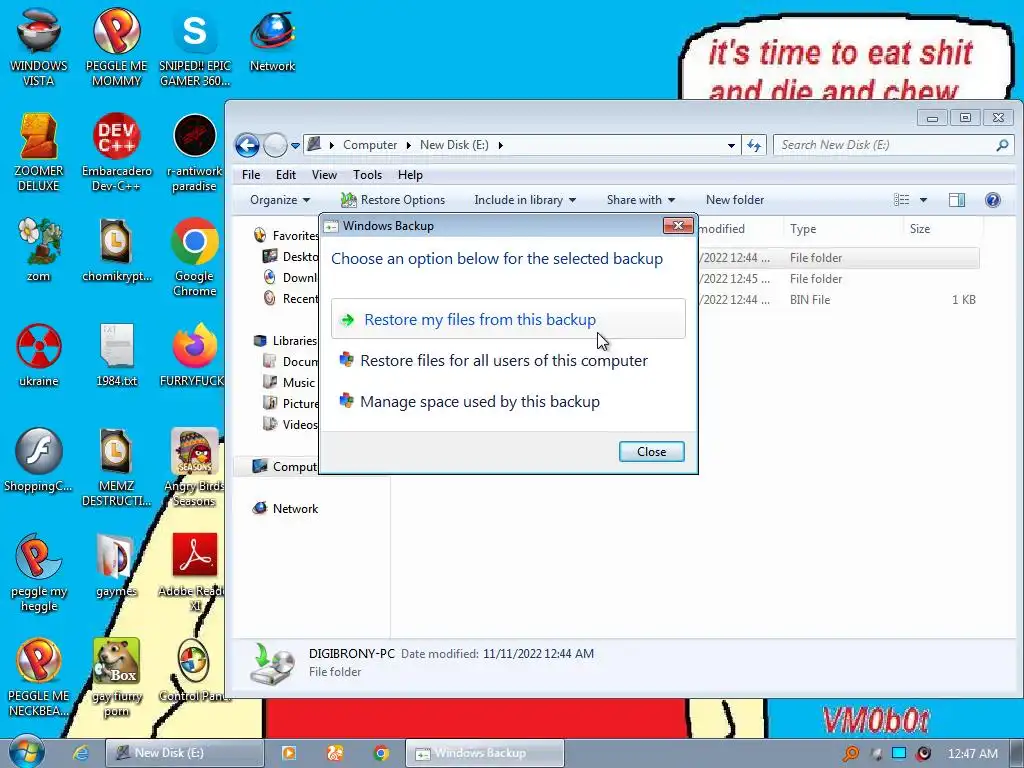Image resolution: width=1024 pixels, height=768 pixels.
Task: Choose Restore my files from this backup
Action: (508, 319)
